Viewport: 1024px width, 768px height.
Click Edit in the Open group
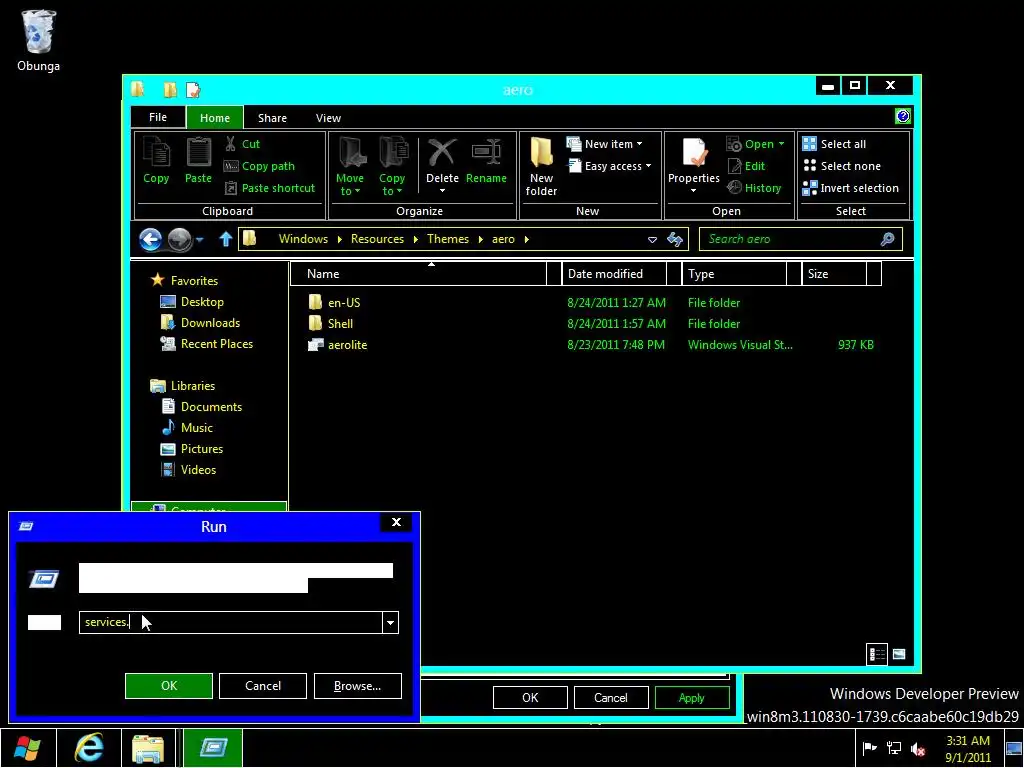(746, 166)
